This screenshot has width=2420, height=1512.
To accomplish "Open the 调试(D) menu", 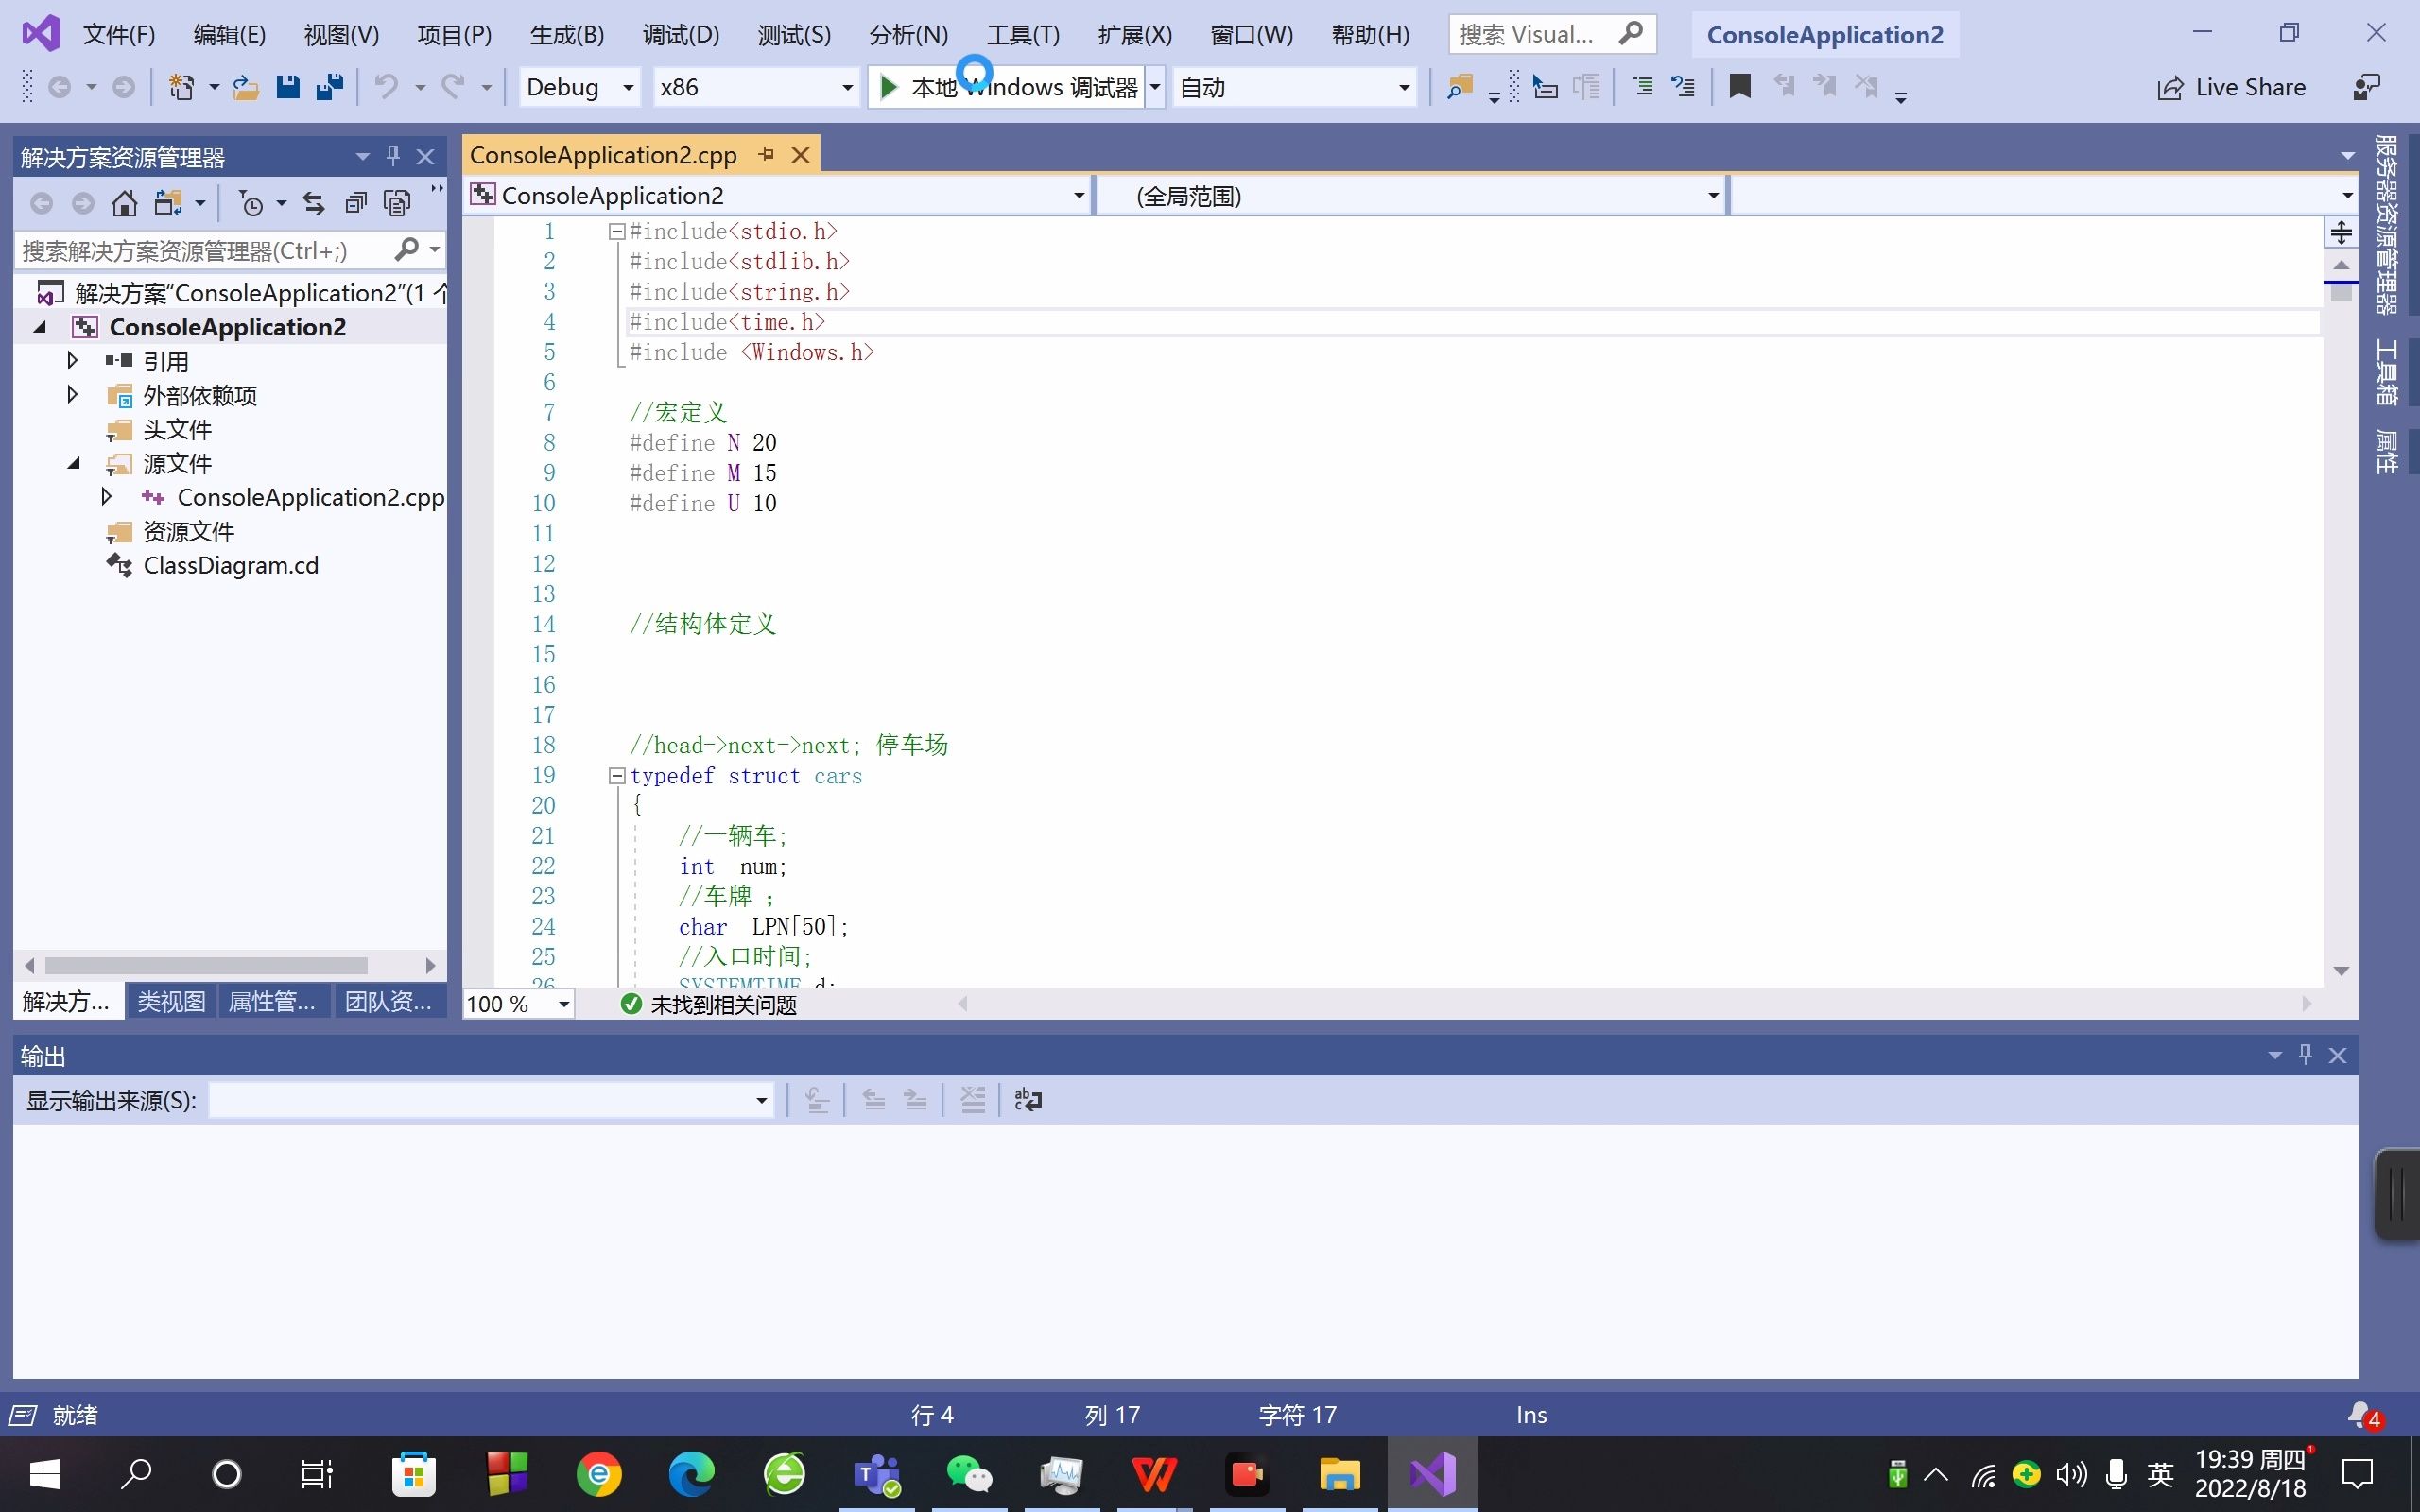I will tap(680, 35).
